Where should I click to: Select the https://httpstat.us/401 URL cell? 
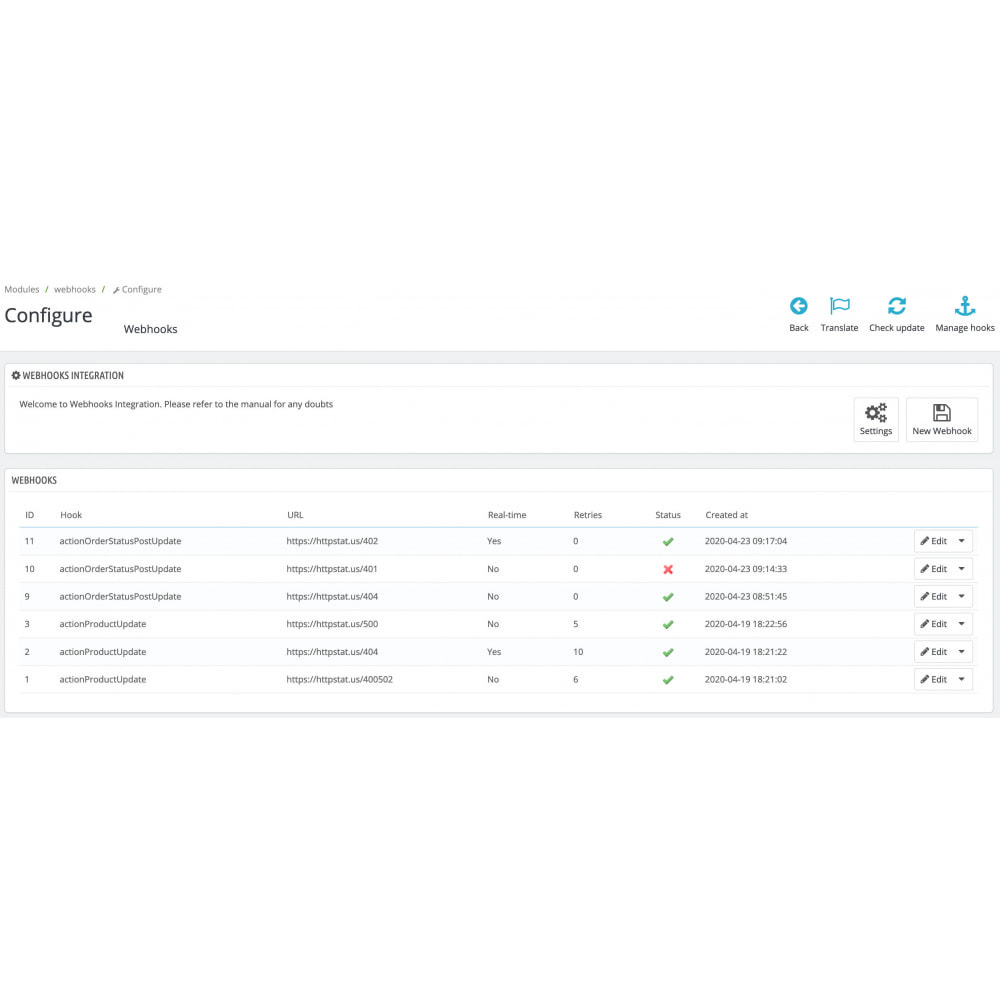[332, 569]
